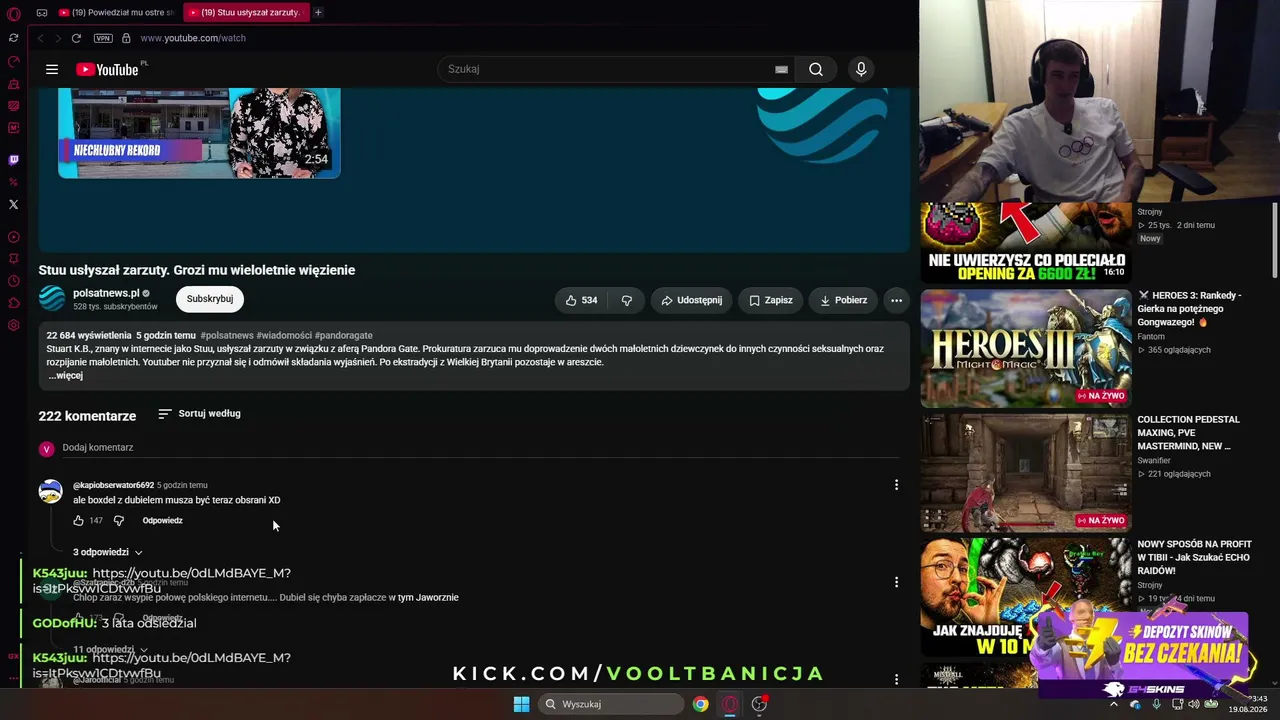Open the kapiobserwator6692 commenter avatar

[x=50, y=491]
